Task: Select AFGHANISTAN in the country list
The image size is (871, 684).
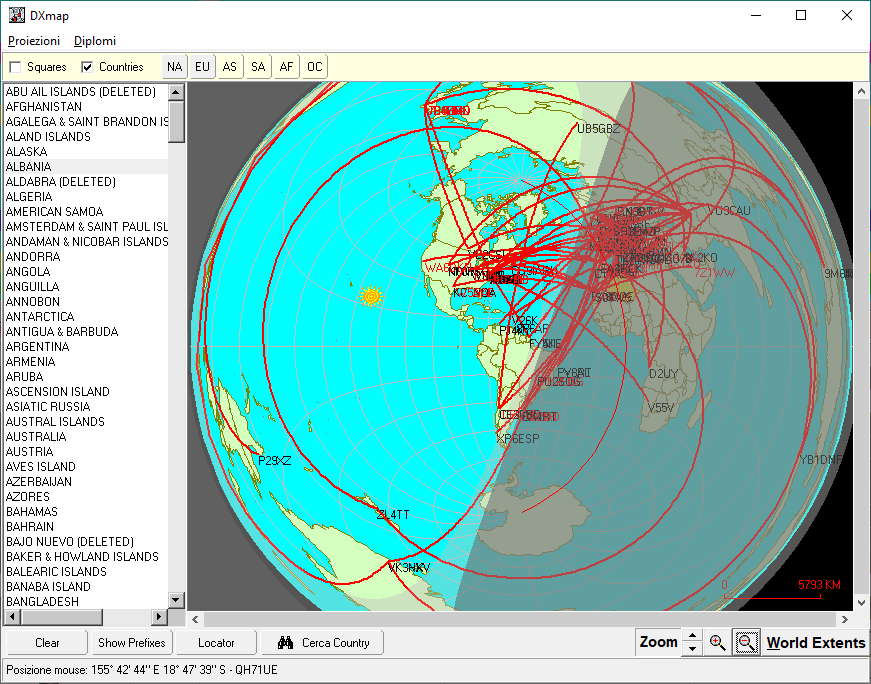Action: point(86,107)
